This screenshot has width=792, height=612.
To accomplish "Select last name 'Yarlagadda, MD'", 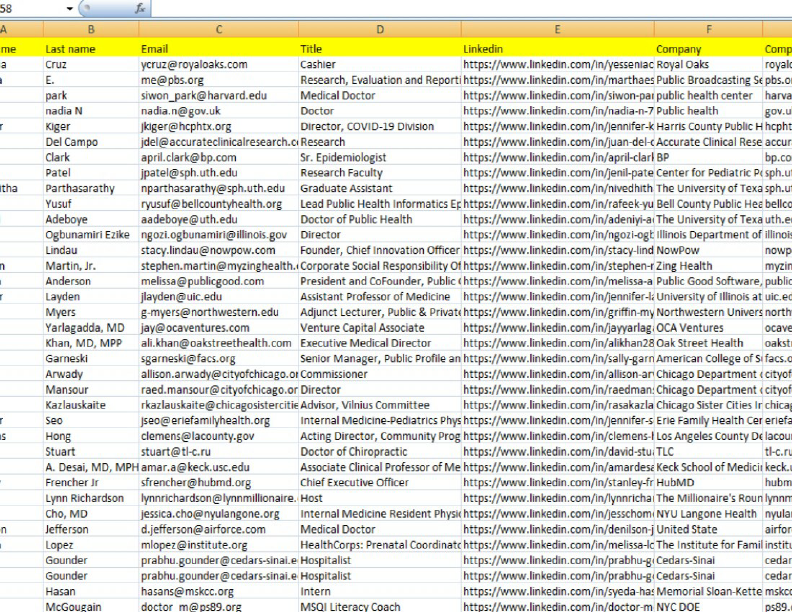I will (x=91, y=328).
